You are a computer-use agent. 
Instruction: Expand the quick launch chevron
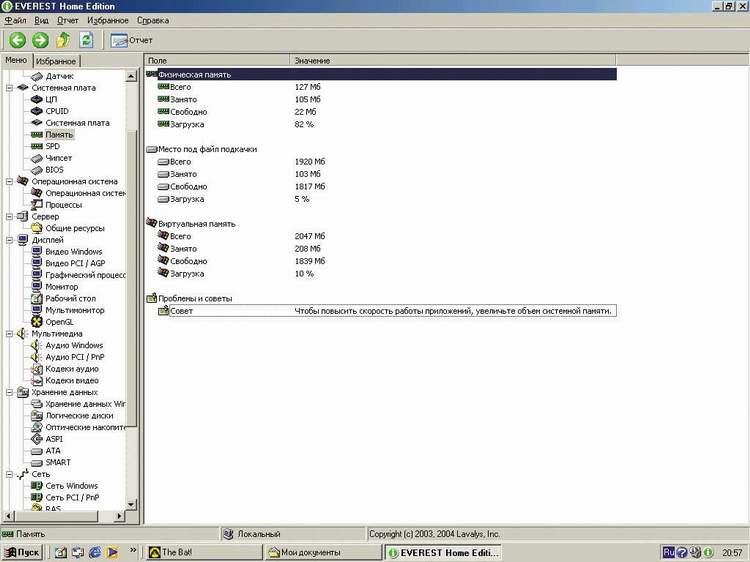coord(132,551)
